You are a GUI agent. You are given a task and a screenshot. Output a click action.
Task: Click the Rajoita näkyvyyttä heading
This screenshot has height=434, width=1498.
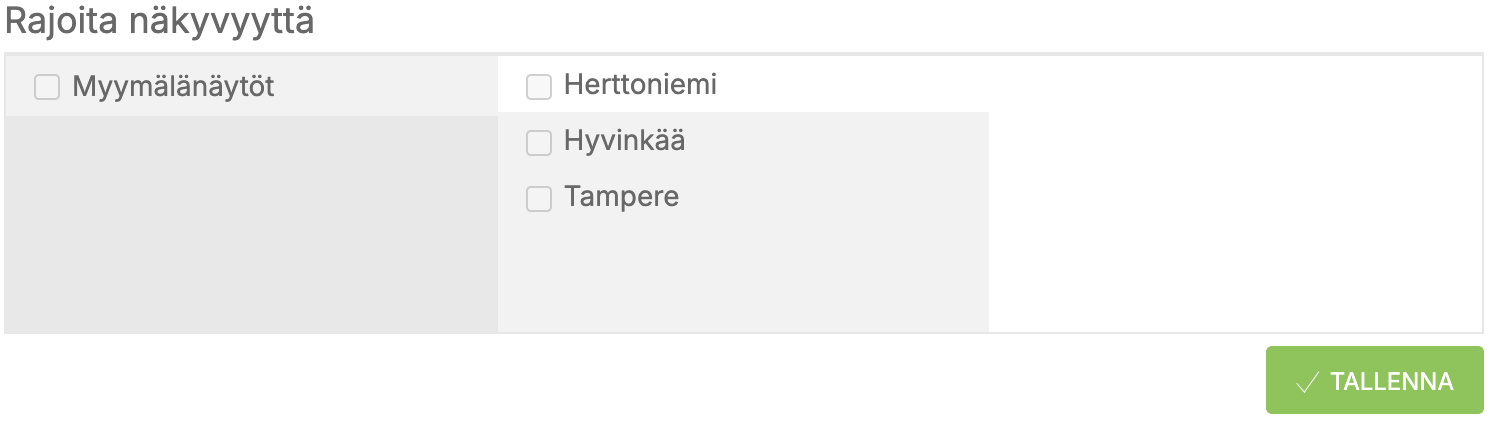[x=160, y=22]
